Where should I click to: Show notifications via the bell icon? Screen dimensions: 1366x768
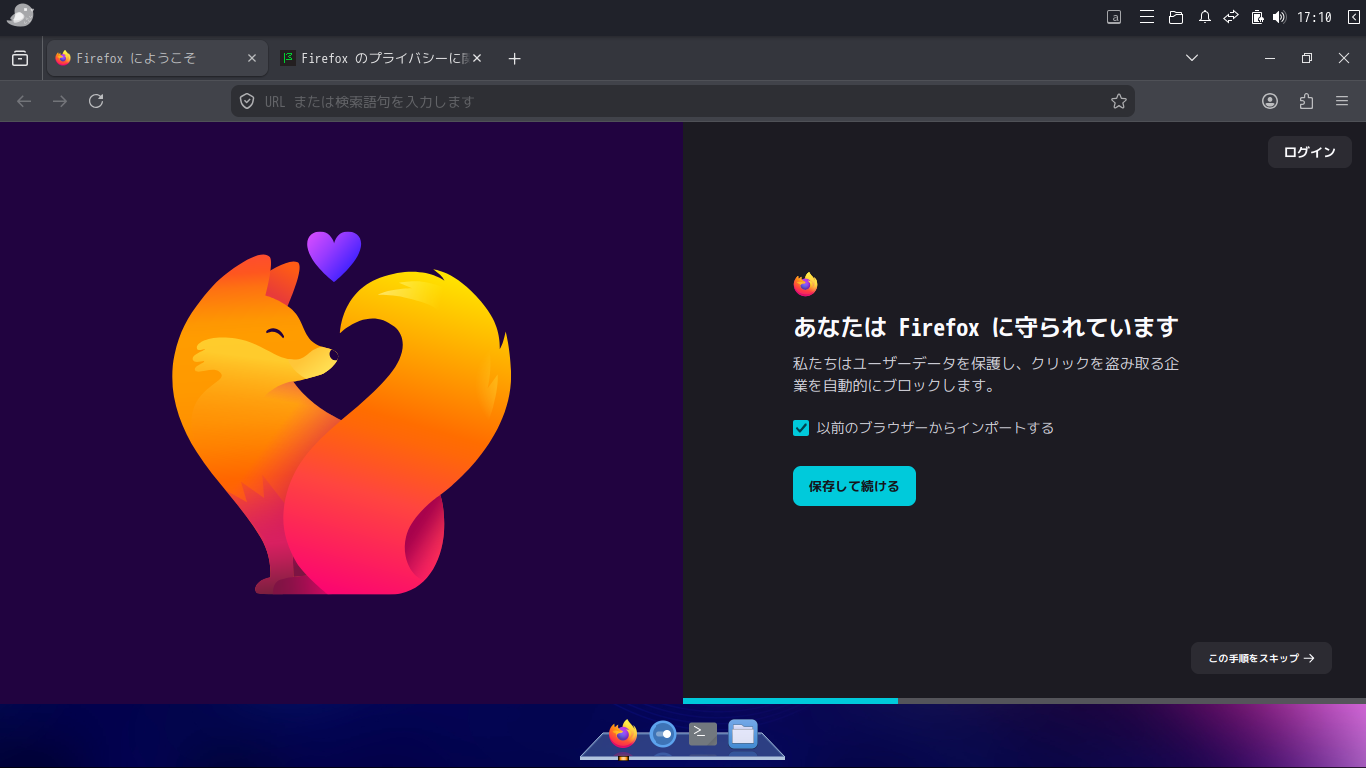pyautogui.click(x=1205, y=17)
